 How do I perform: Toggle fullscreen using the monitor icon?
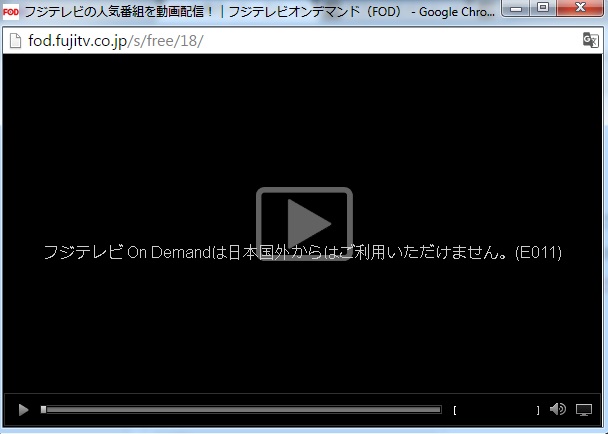pyautogui.click(x=584, y=410)
